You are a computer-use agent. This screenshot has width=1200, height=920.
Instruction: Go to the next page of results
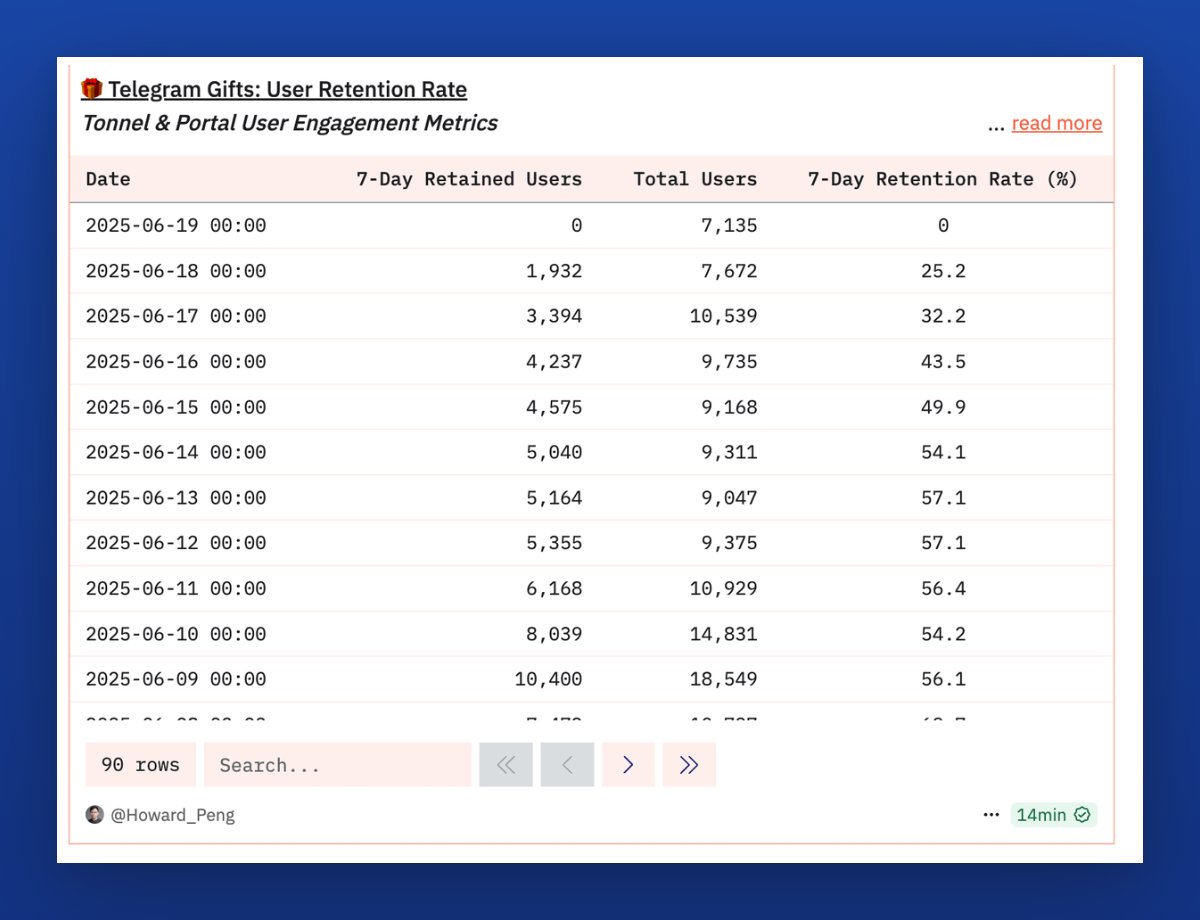[x=628, y=765]
